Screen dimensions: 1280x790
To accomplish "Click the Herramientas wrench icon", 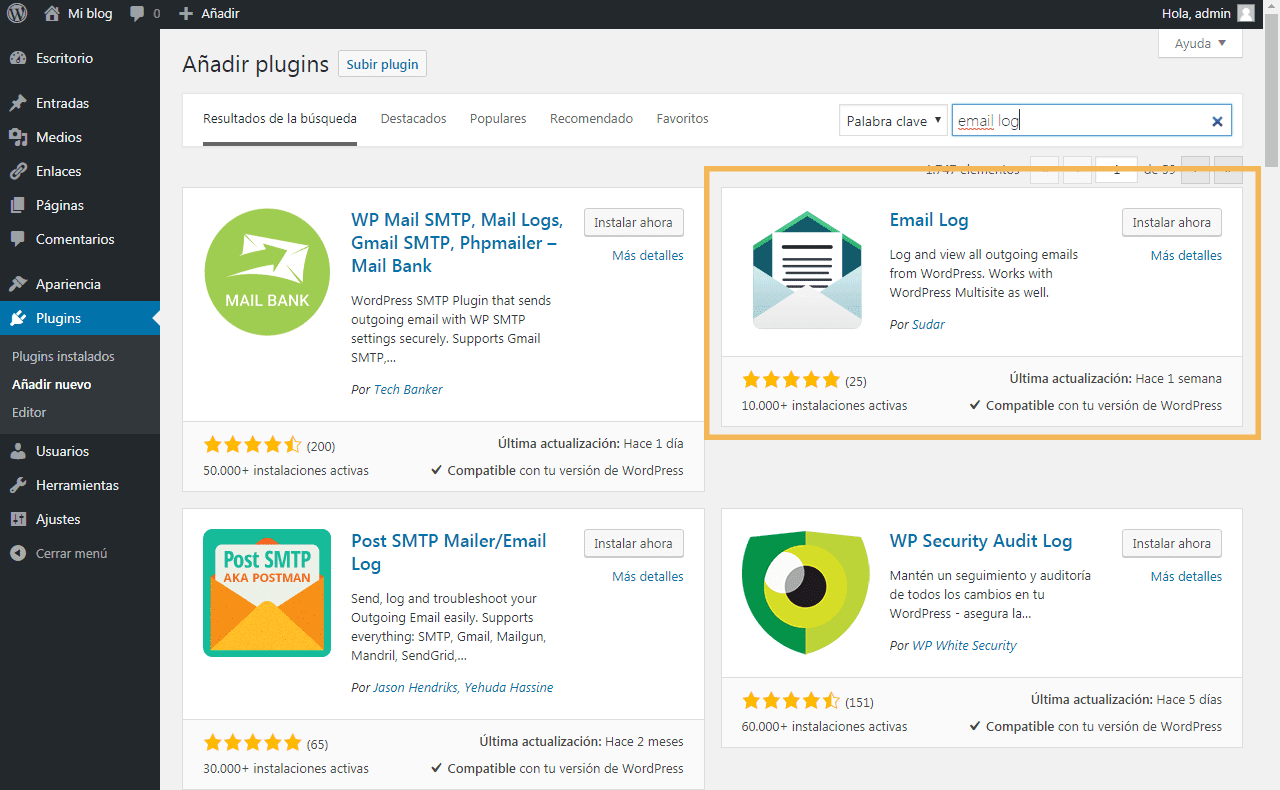I will click(18, 485).
